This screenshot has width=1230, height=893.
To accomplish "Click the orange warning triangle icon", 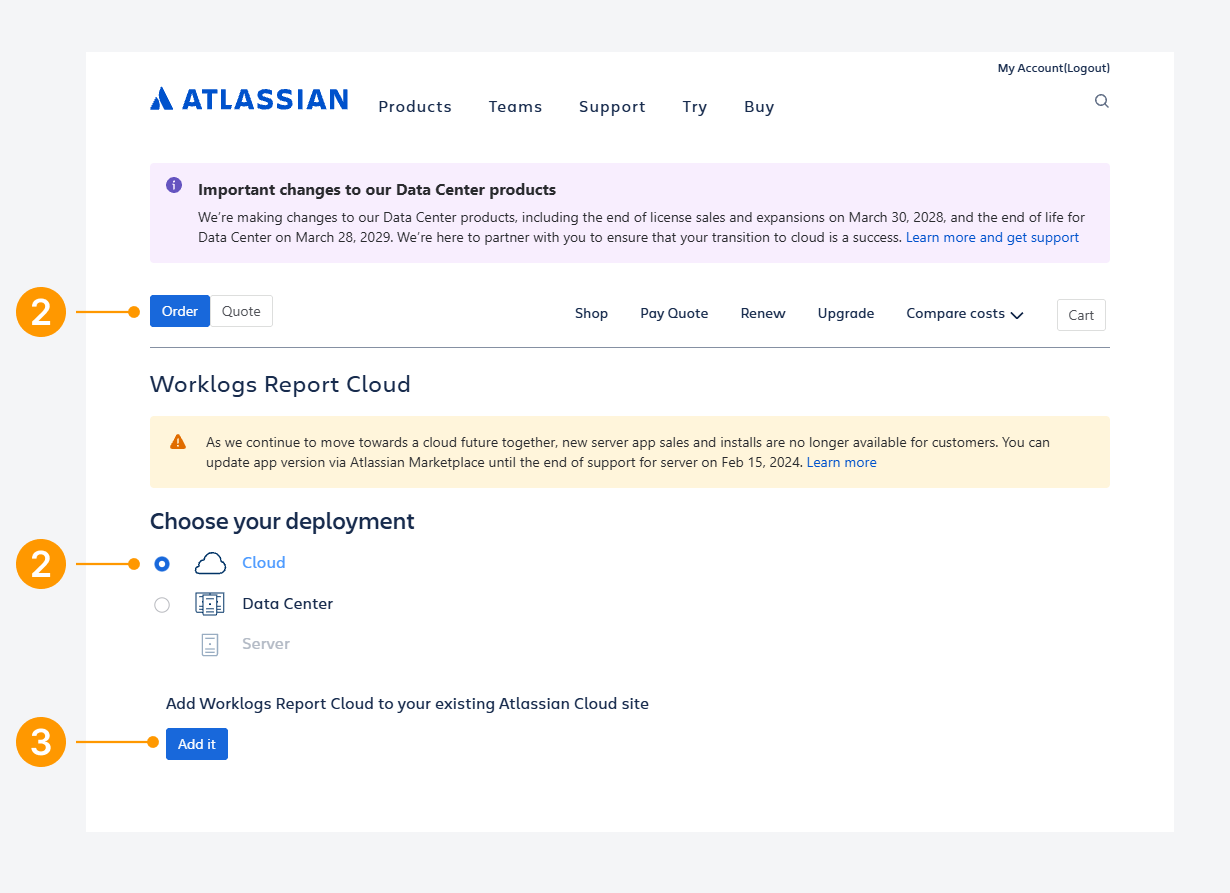I will pos(178,441).
